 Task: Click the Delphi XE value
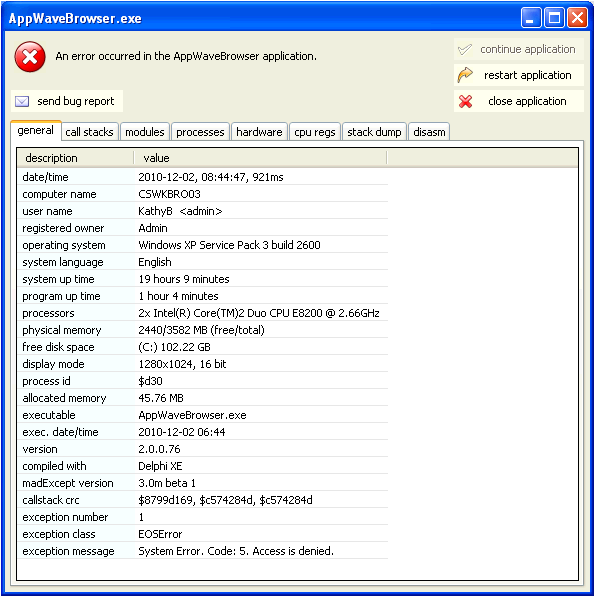tap(160, 466)
